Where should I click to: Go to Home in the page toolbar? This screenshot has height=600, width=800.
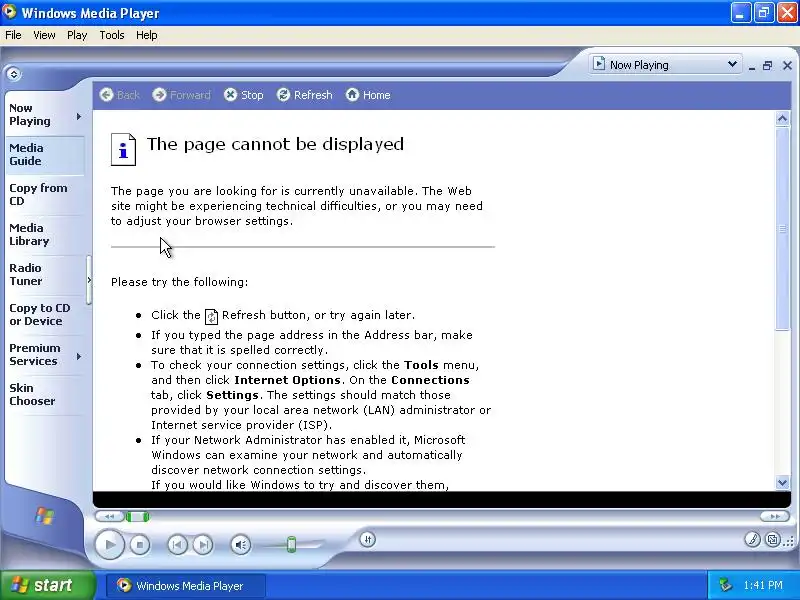368,95
